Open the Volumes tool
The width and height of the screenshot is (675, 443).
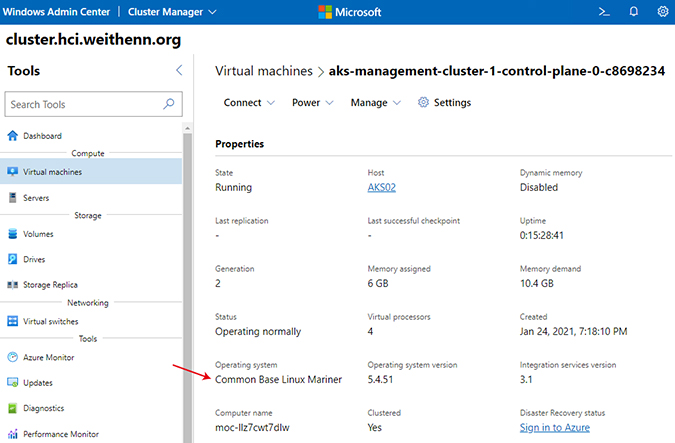[x=38, y=234]
